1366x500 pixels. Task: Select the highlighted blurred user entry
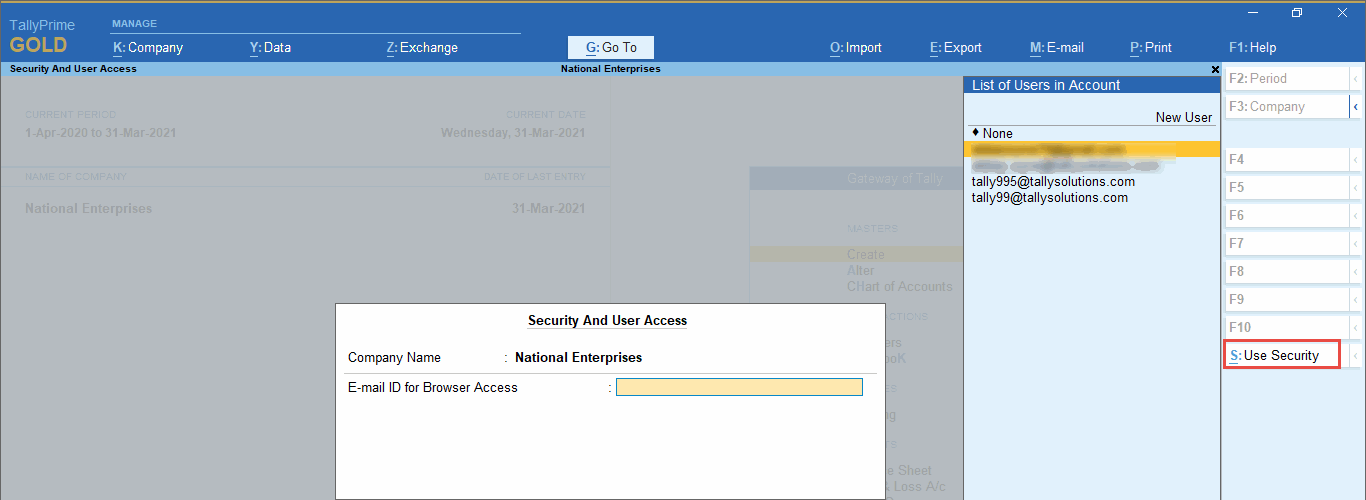[1093, 149]
